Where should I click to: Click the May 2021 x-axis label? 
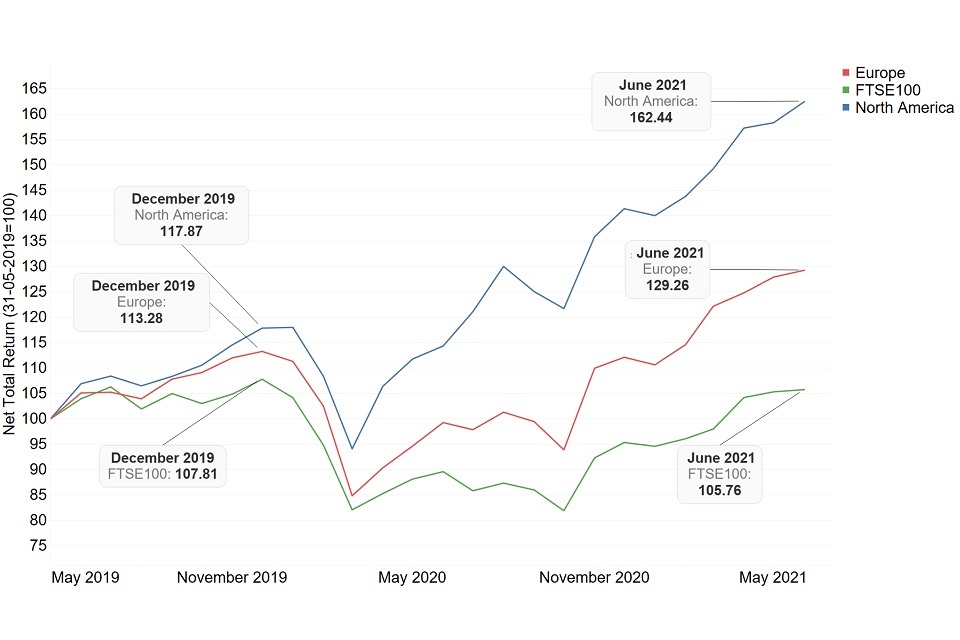(772, 577)
